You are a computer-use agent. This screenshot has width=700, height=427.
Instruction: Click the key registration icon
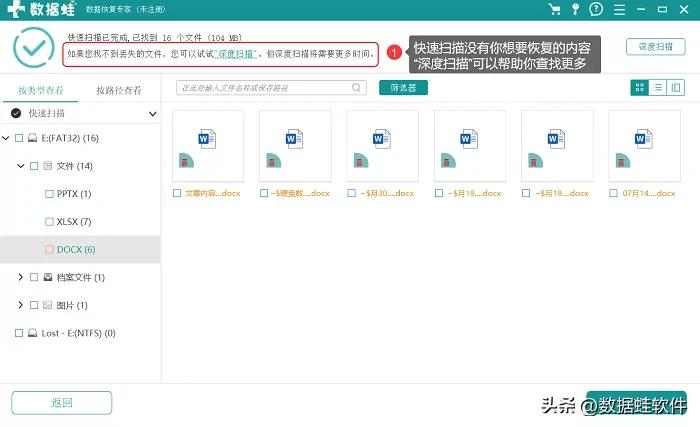575,9
